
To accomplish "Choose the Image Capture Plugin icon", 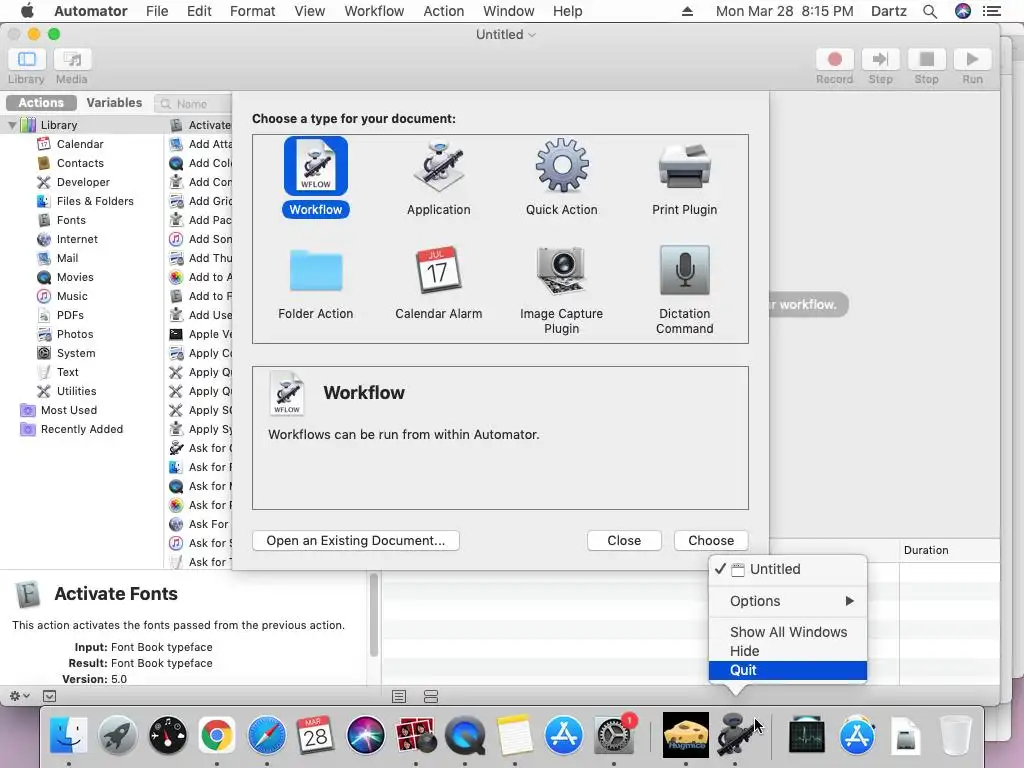I will click(x=561, y=270).
